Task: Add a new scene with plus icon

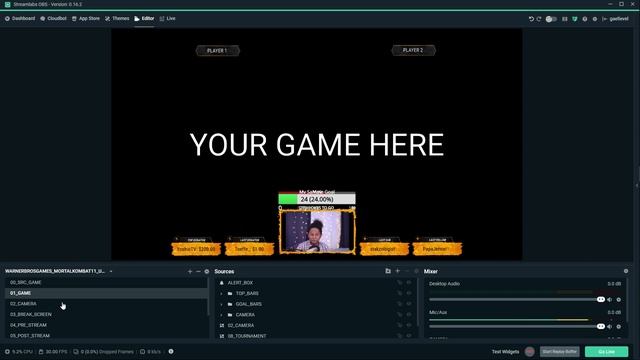Action: coord(190,271)
